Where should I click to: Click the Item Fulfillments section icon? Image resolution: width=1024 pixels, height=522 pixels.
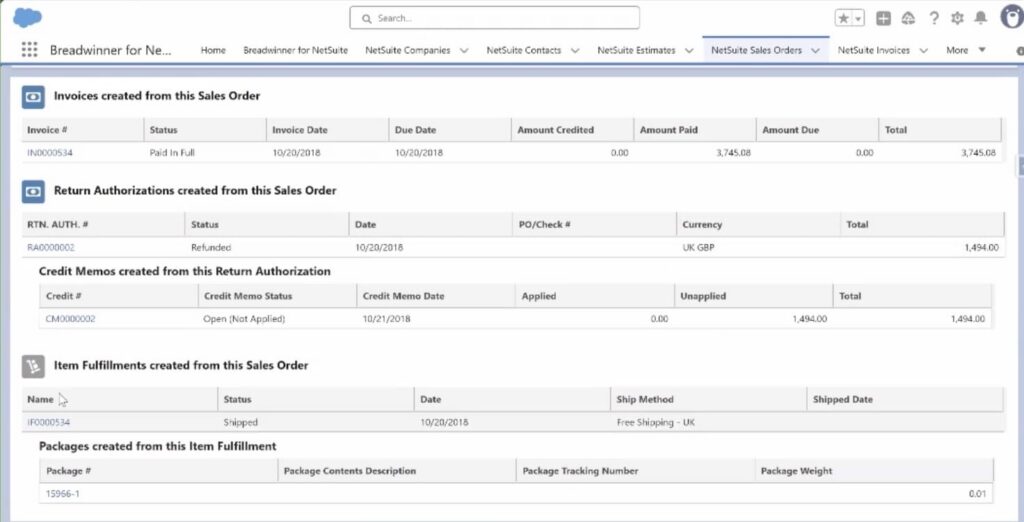[33, 367]
